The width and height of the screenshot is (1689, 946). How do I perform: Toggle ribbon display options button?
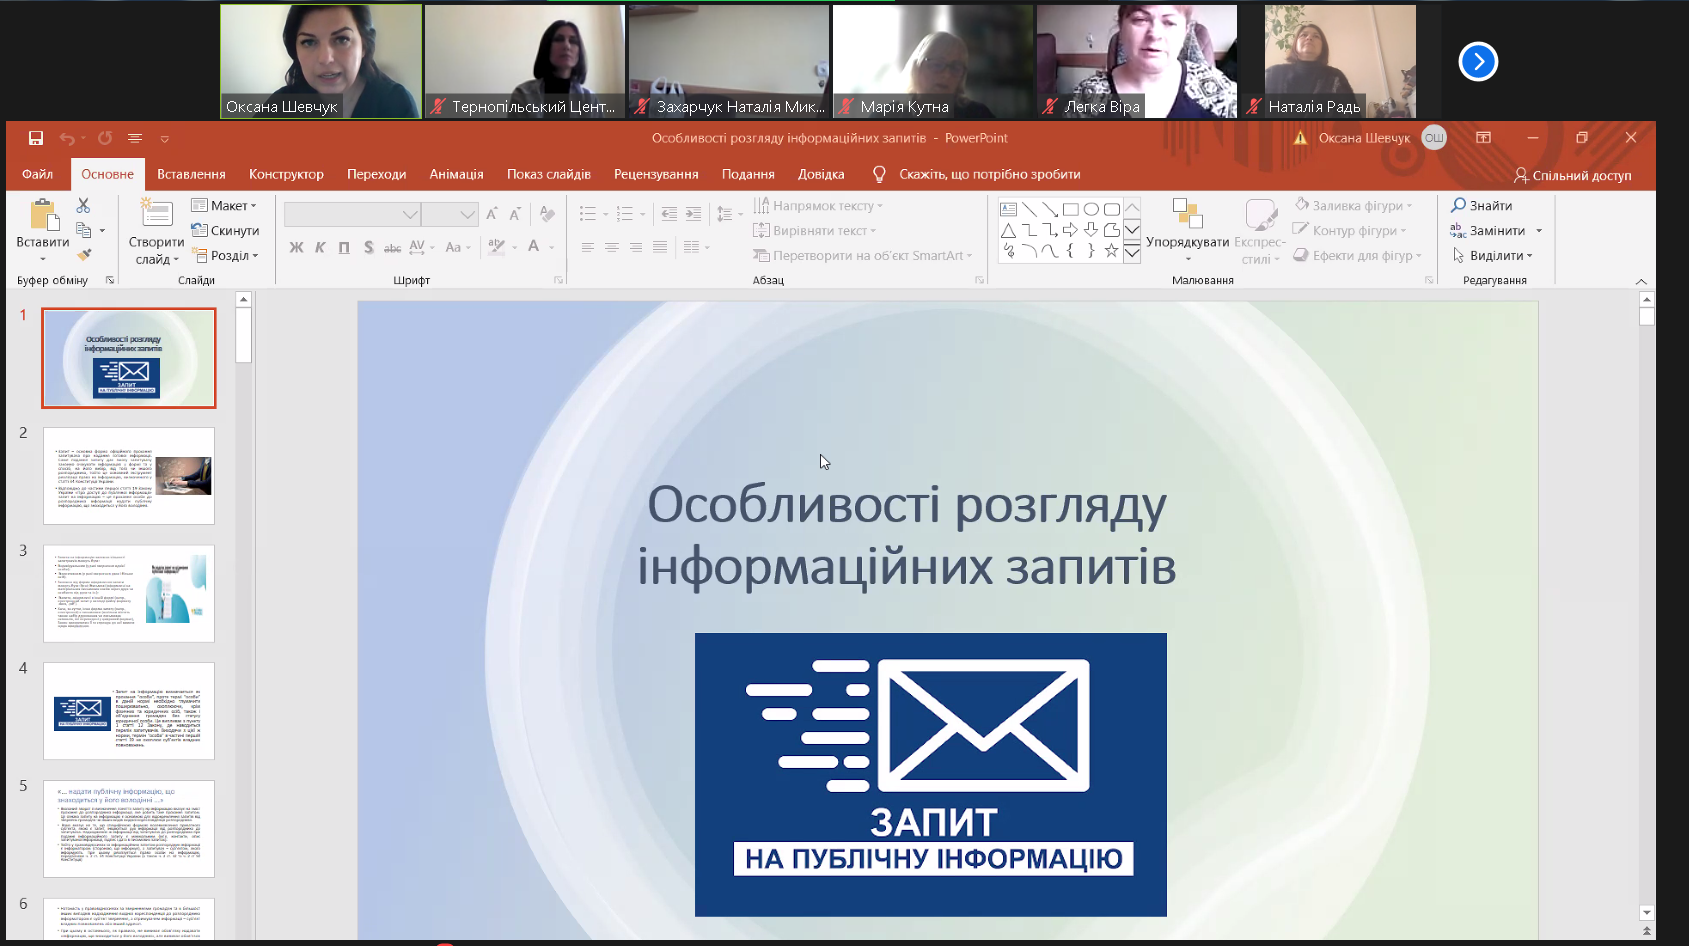(x=1483, y=138)
